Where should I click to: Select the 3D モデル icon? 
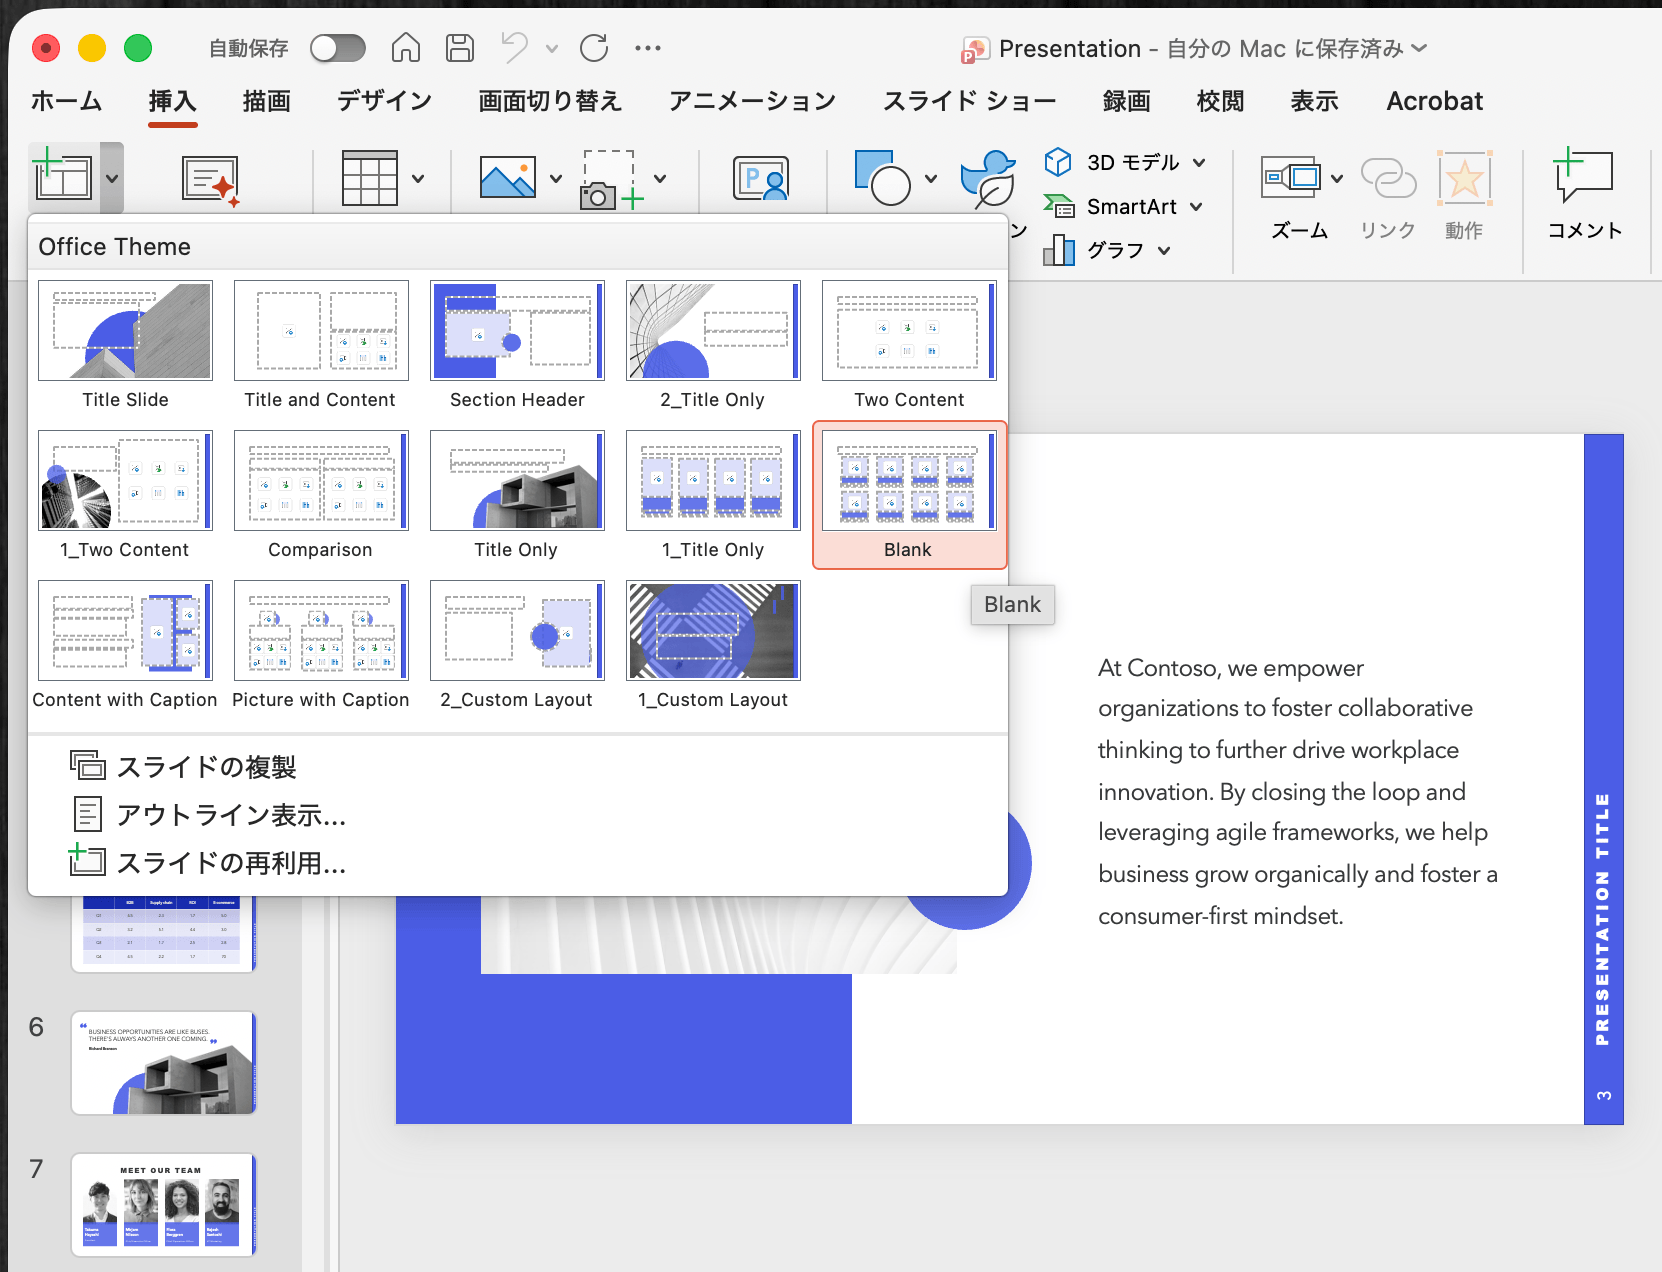click(x=1057, y=161)
